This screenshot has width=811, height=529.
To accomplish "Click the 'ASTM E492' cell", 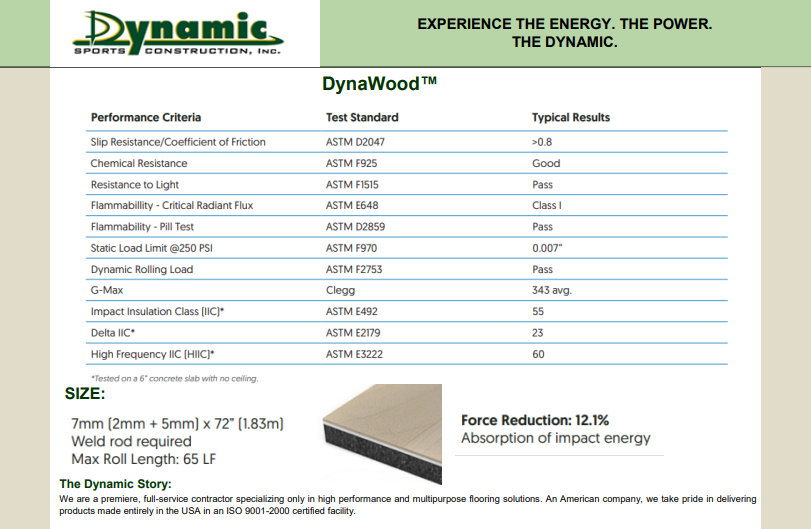I will (x=352, y=311).
